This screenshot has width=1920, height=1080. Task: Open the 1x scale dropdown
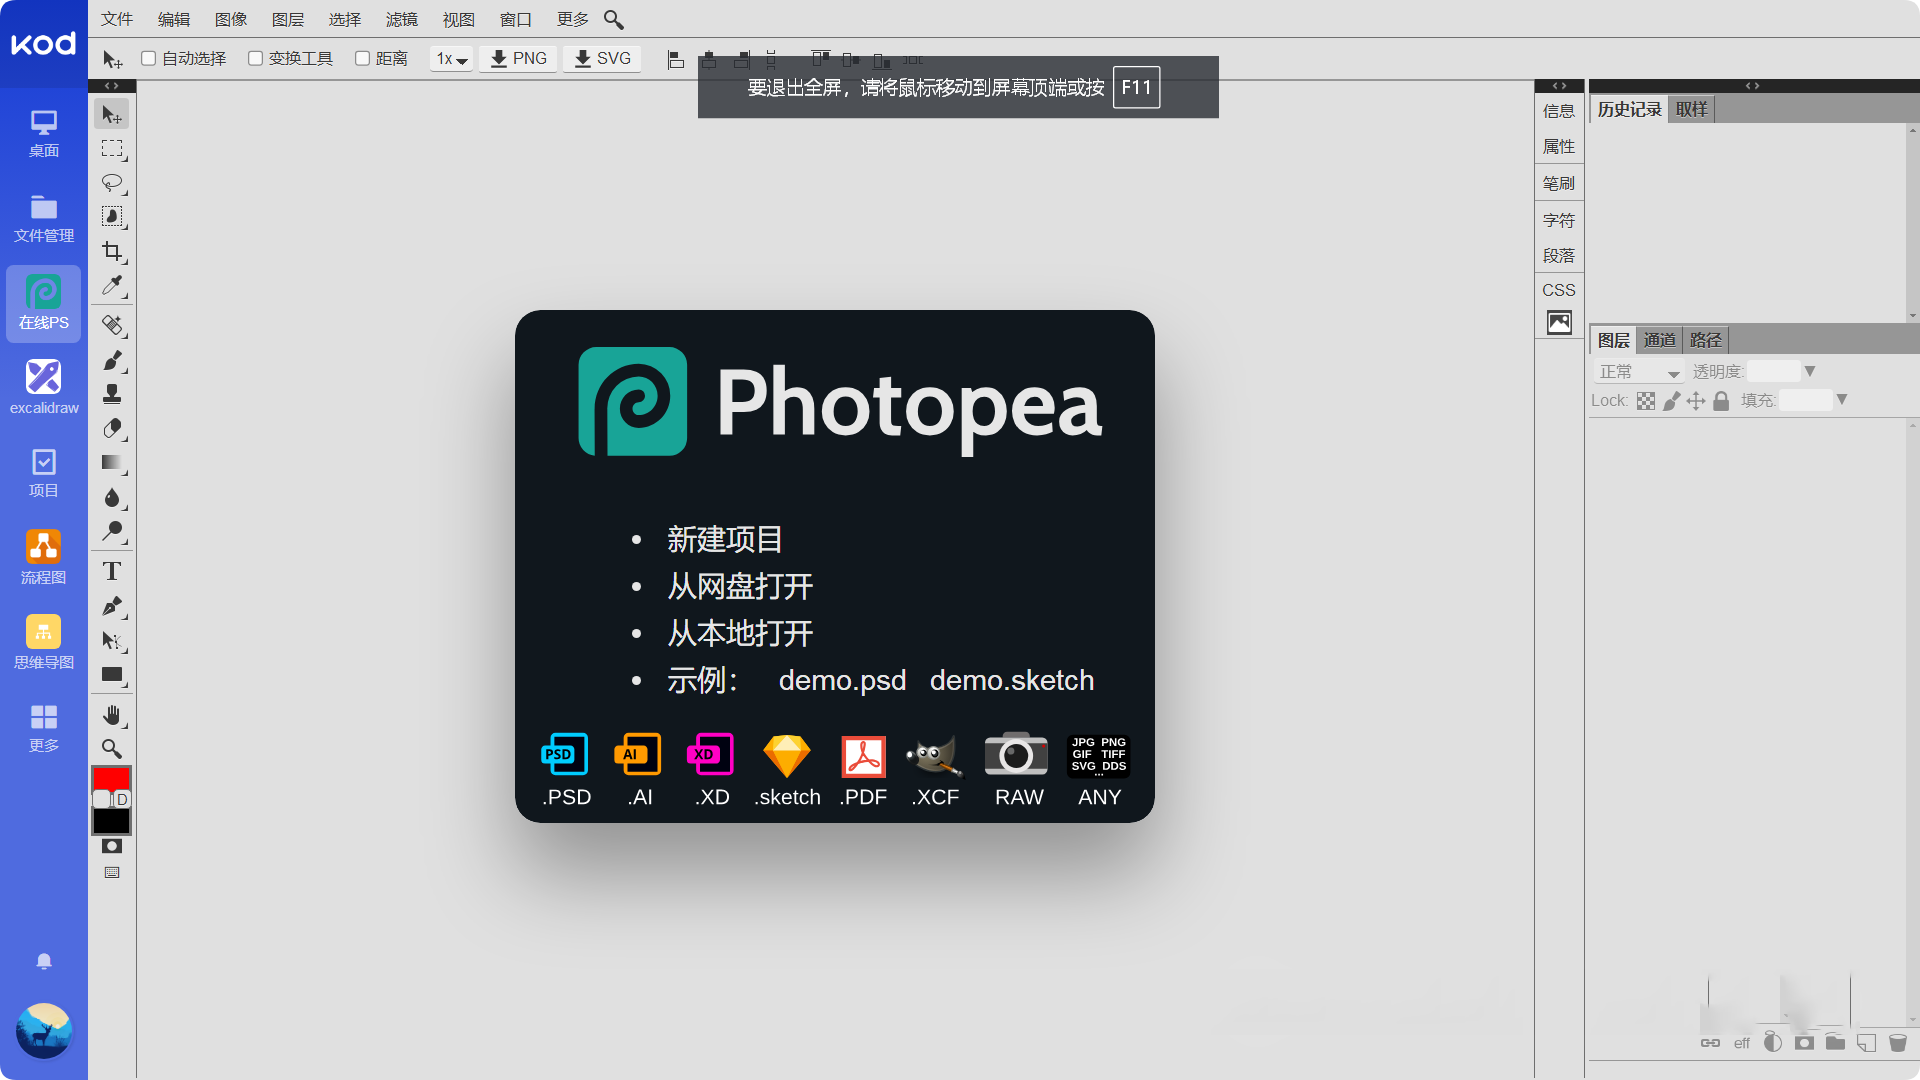tap(452, 59)
